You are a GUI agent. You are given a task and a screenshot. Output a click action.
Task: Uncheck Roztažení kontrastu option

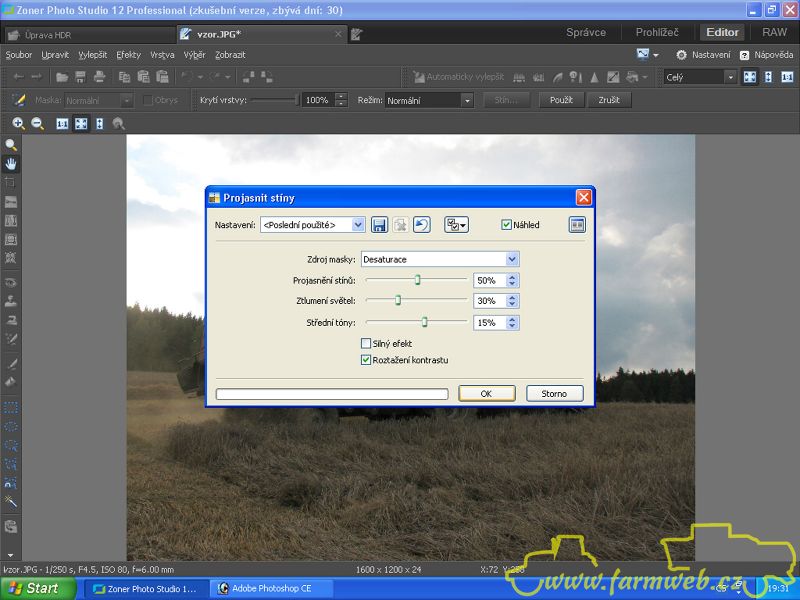click(x=366, y=360)
